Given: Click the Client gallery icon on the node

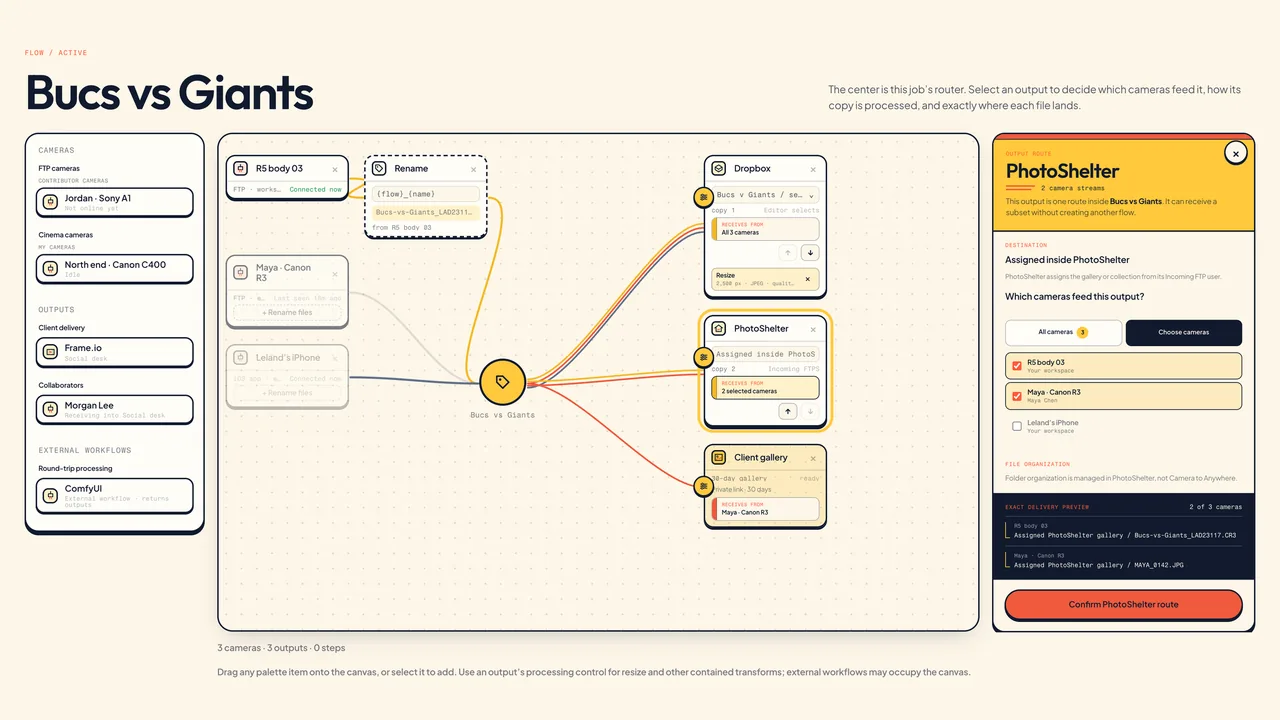Looking at the screenshot, I should (718, 458).
